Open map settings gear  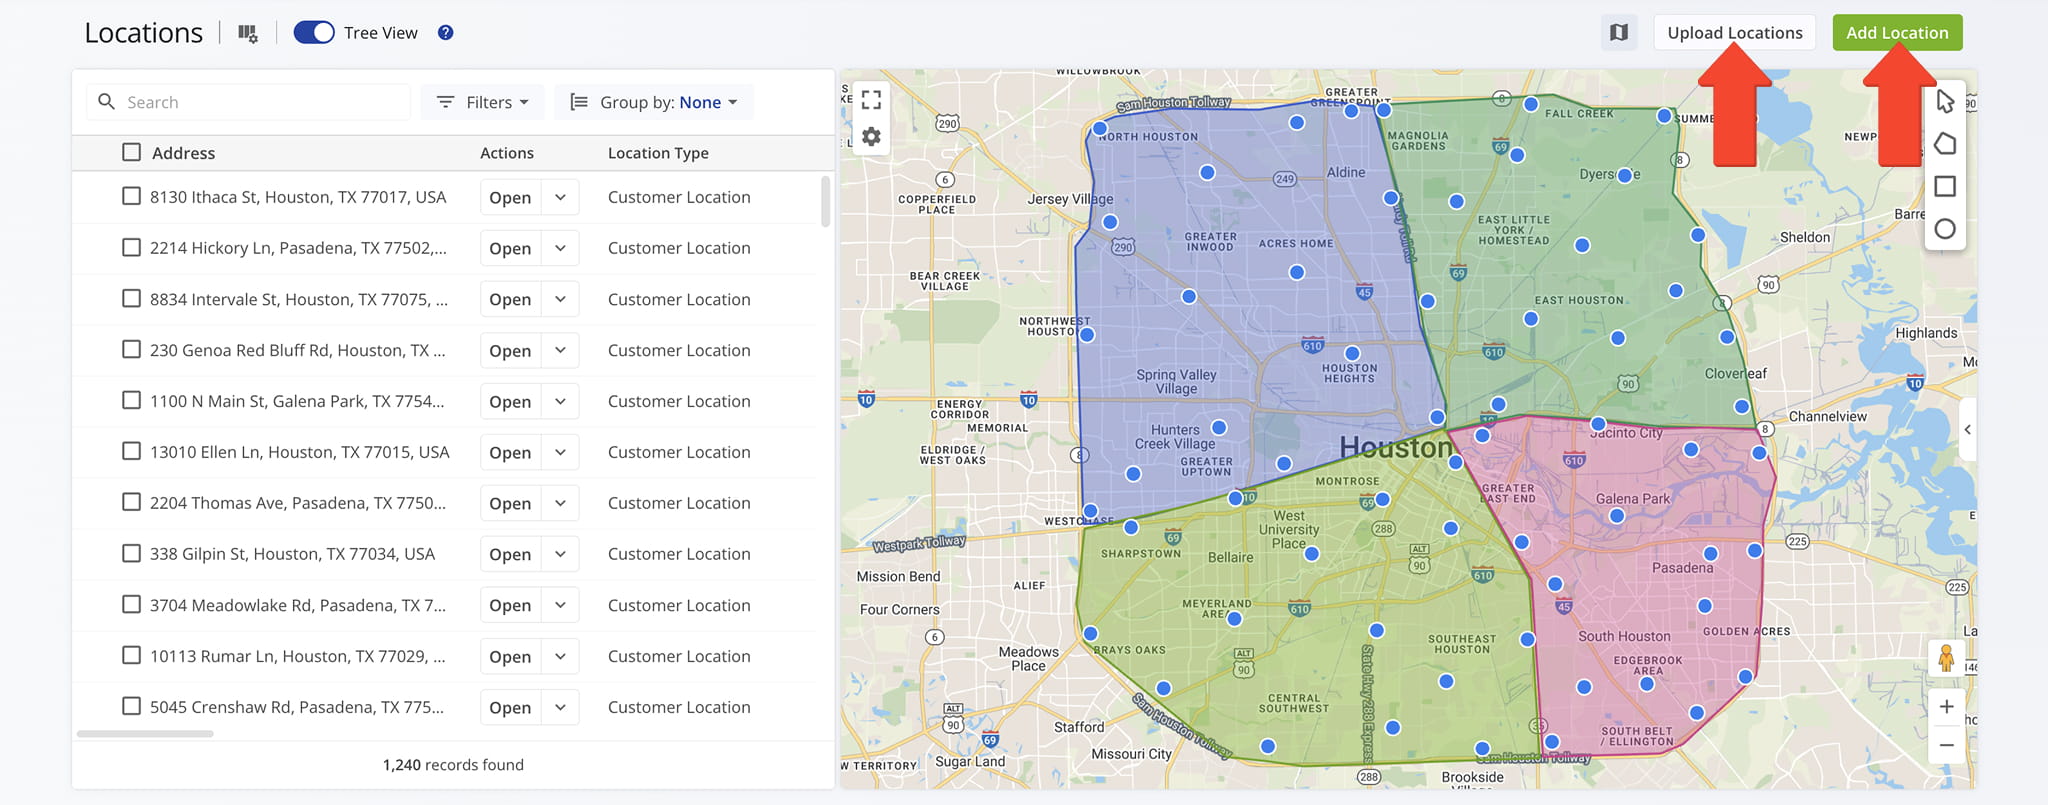871,136
